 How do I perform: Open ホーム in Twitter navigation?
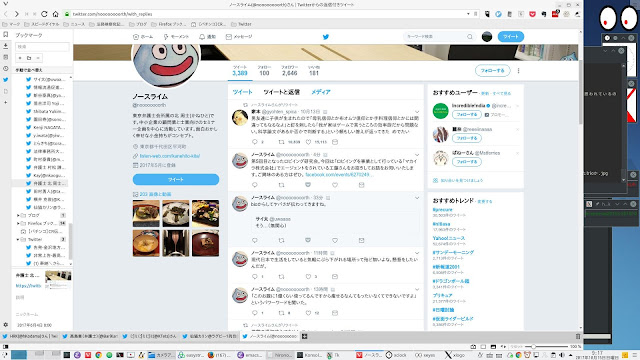point(143,37)
